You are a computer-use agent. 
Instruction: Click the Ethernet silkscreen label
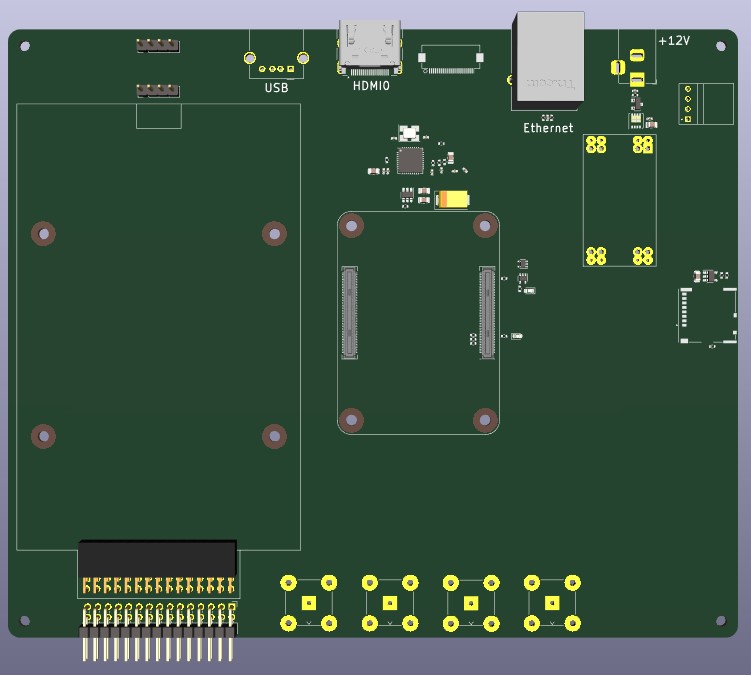pos(548,128)
